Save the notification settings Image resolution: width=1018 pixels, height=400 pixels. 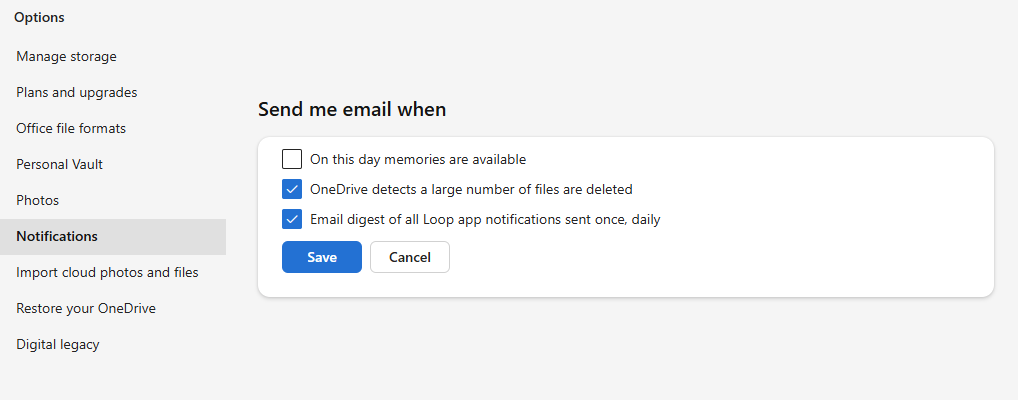coord(322,257)
